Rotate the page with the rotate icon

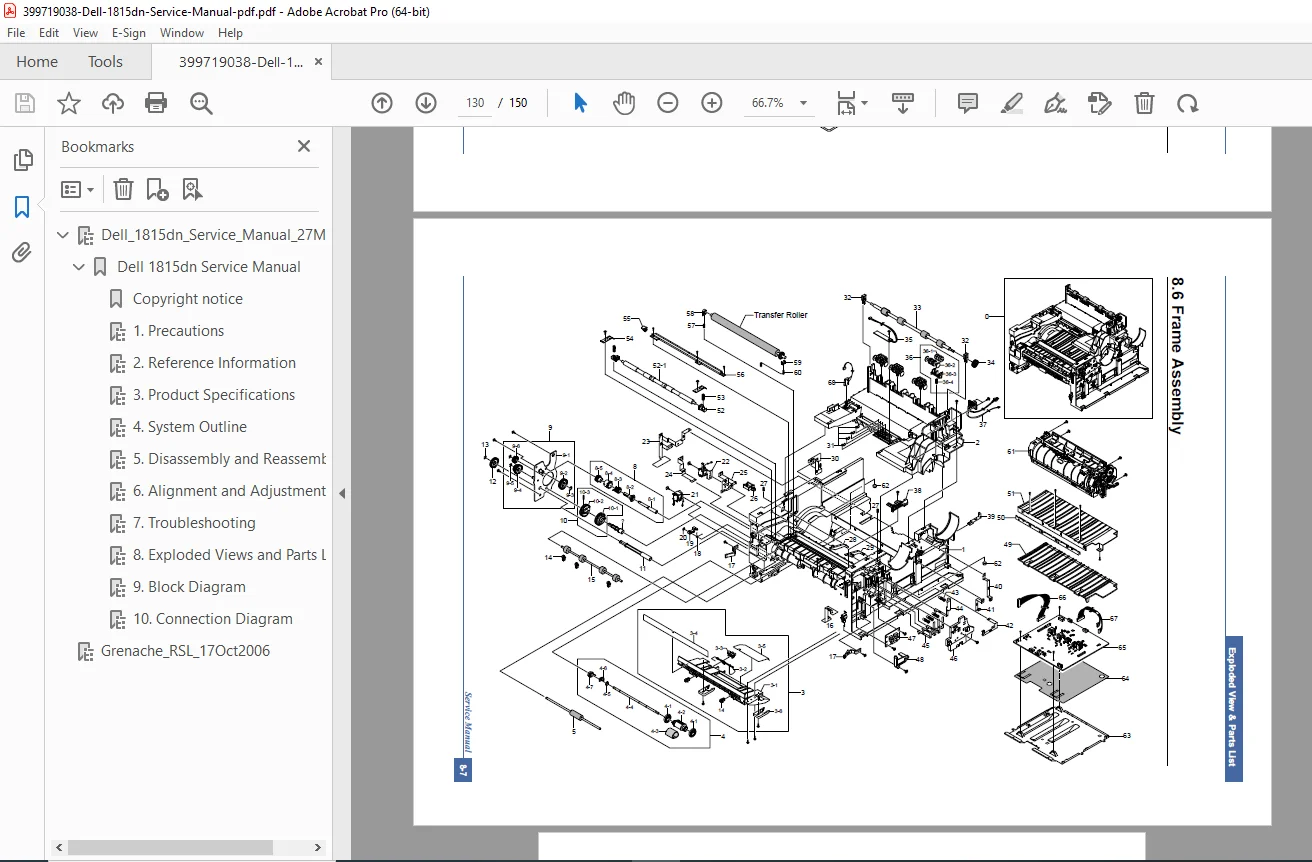1187,103
